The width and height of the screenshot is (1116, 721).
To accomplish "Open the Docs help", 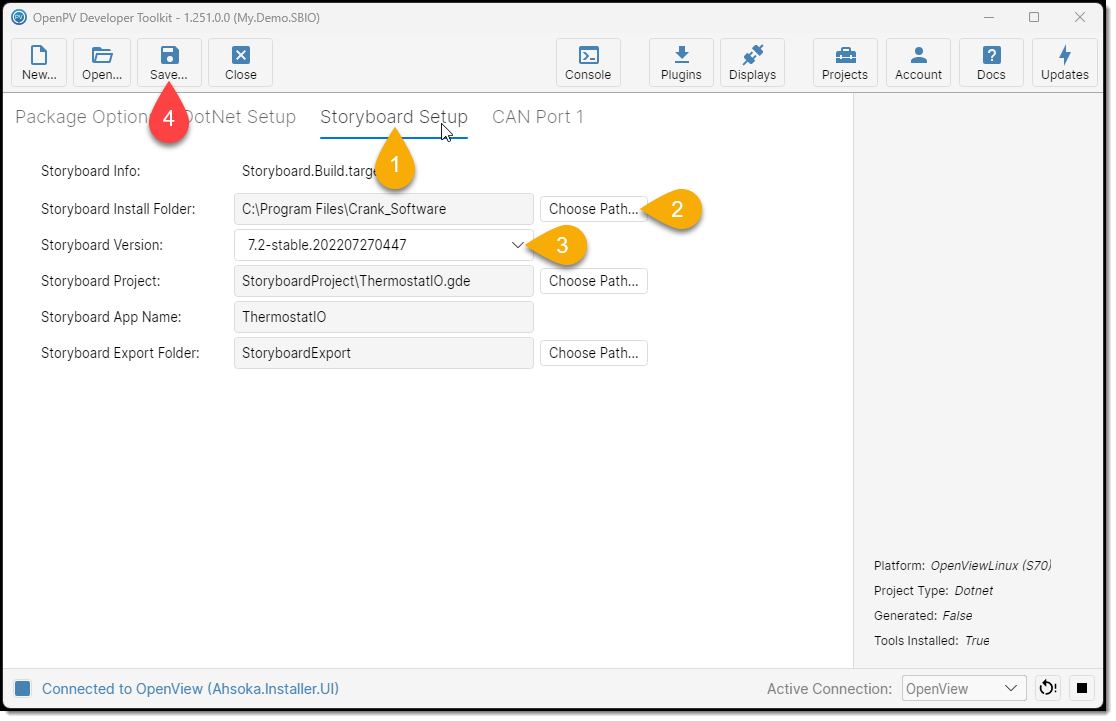I will 991,63.
